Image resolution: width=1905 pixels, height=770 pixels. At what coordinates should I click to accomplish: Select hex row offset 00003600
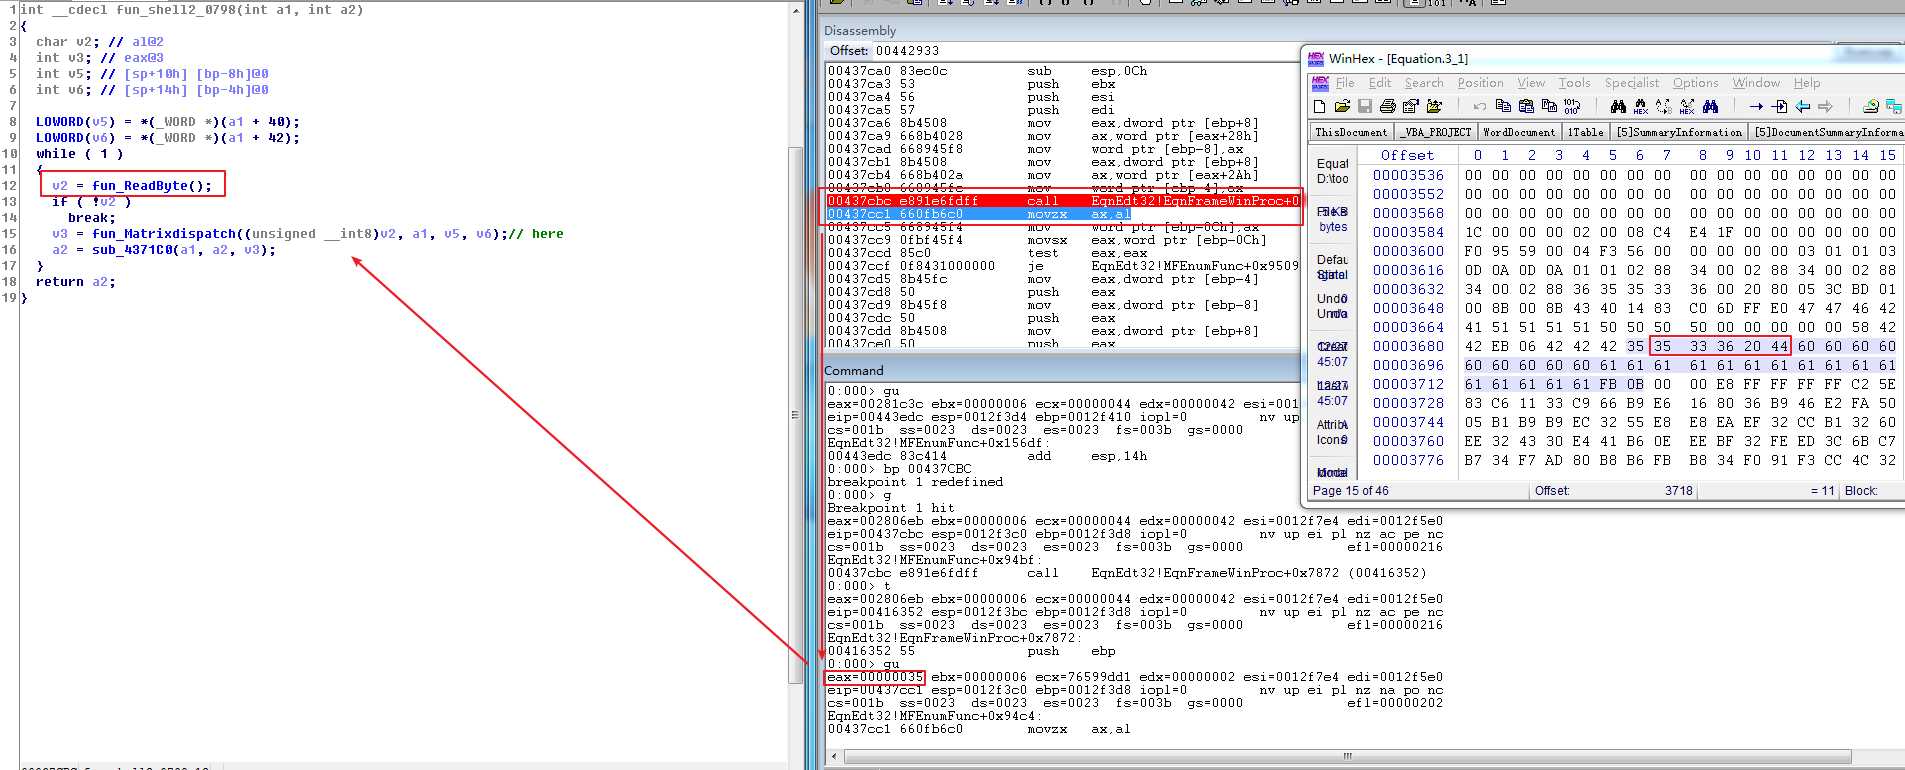point(1408,251)
